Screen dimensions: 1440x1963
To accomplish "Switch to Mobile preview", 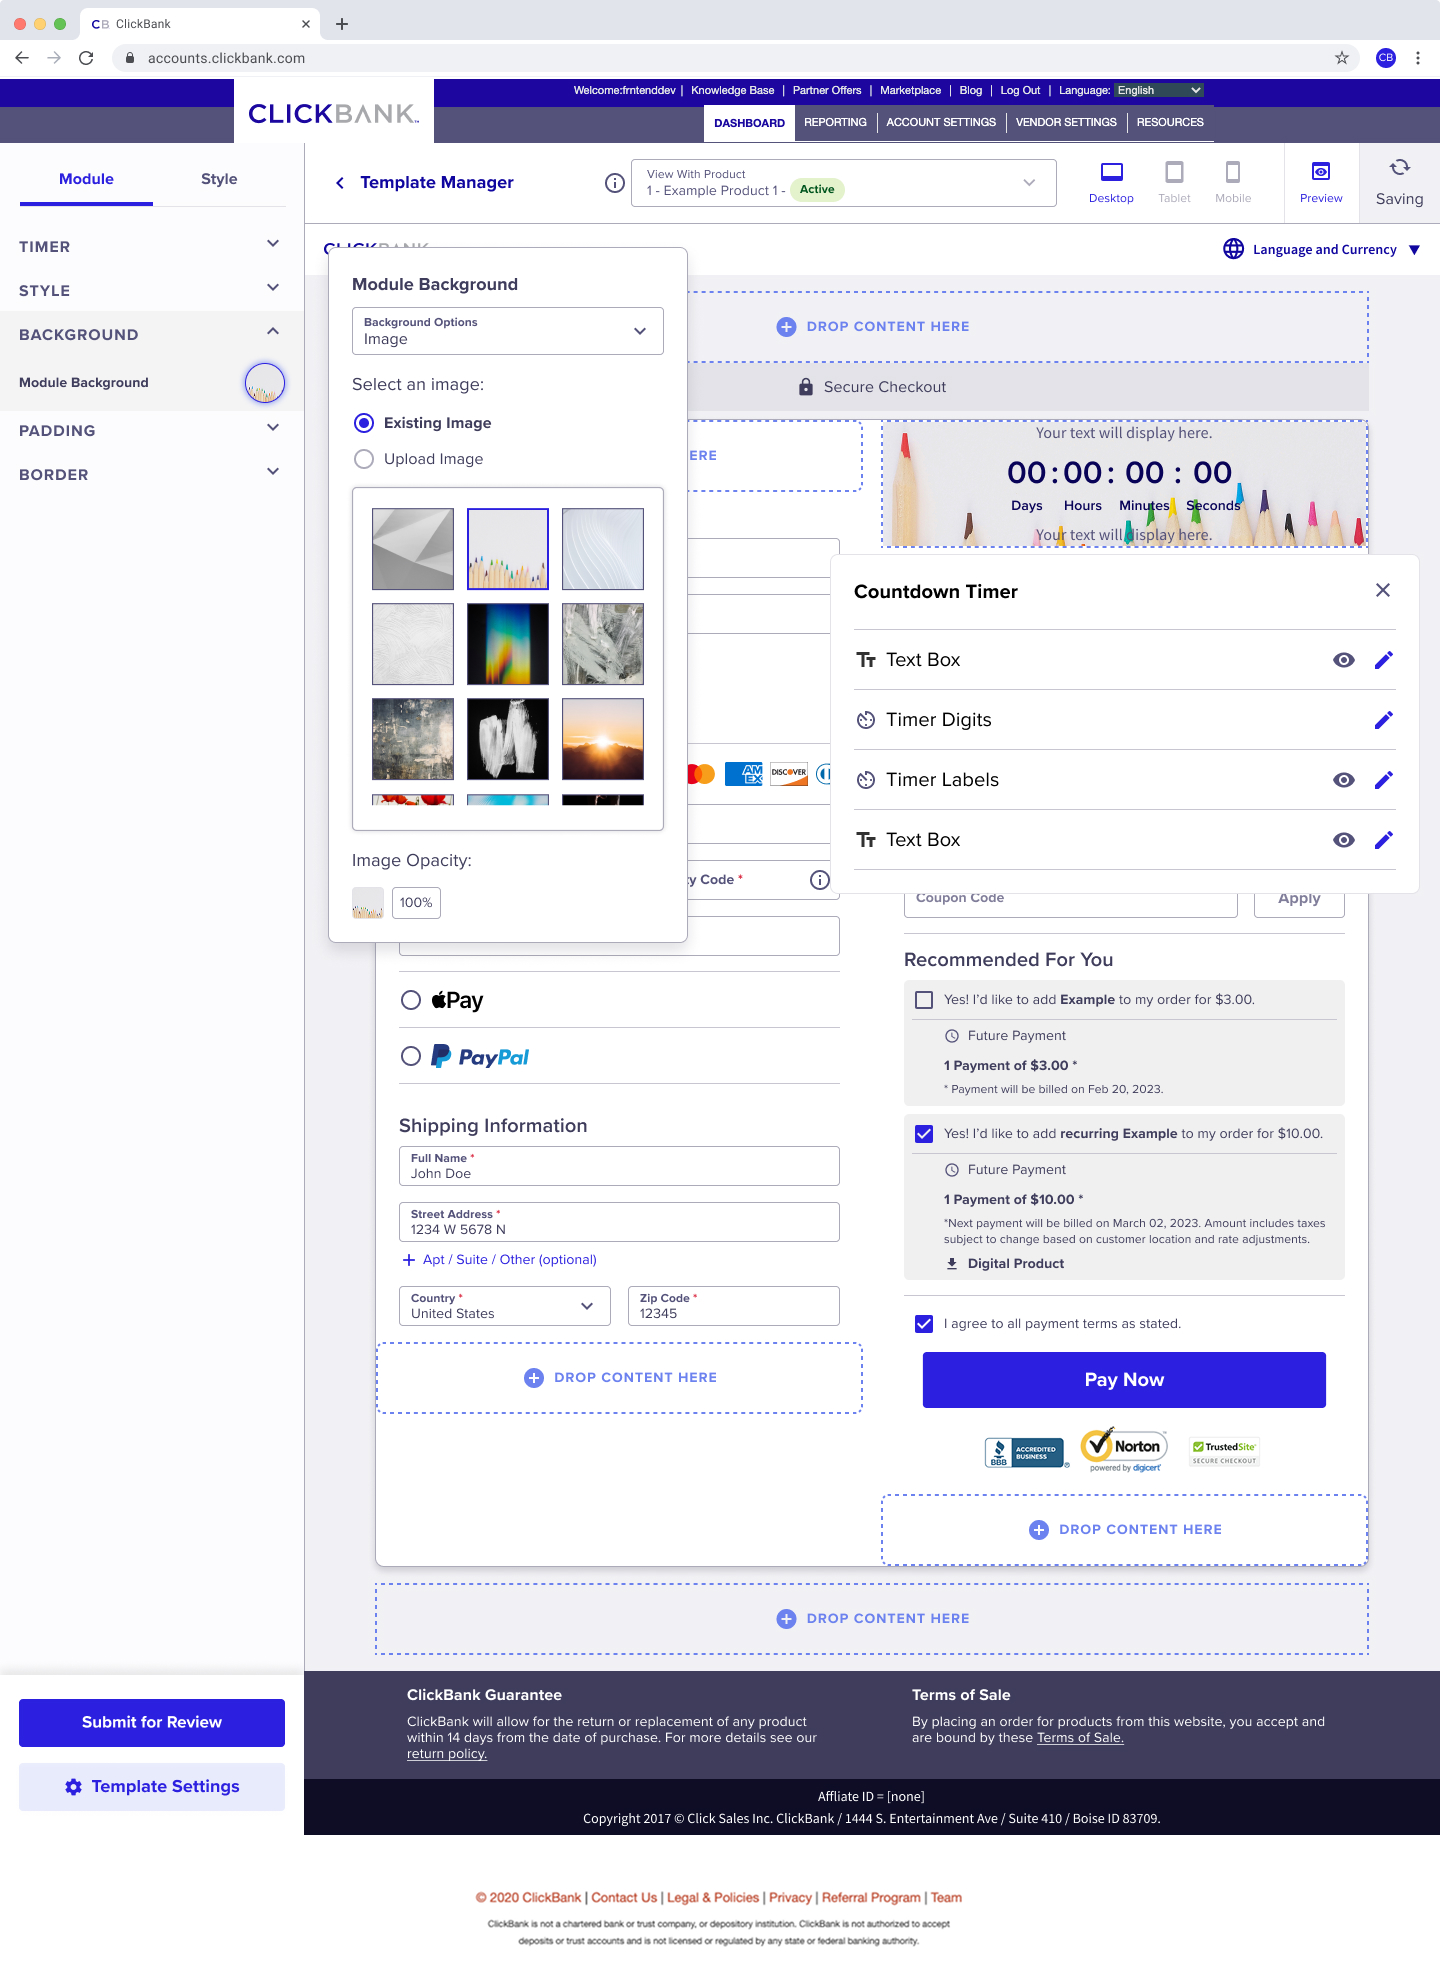I will tap(1233, 183).
